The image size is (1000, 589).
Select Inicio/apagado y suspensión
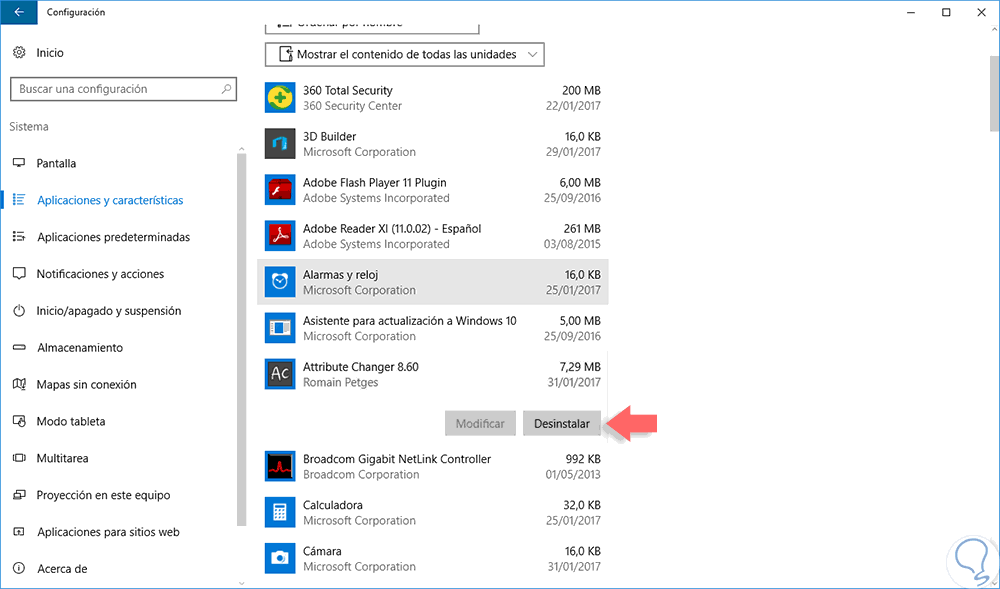click(108, 311)
